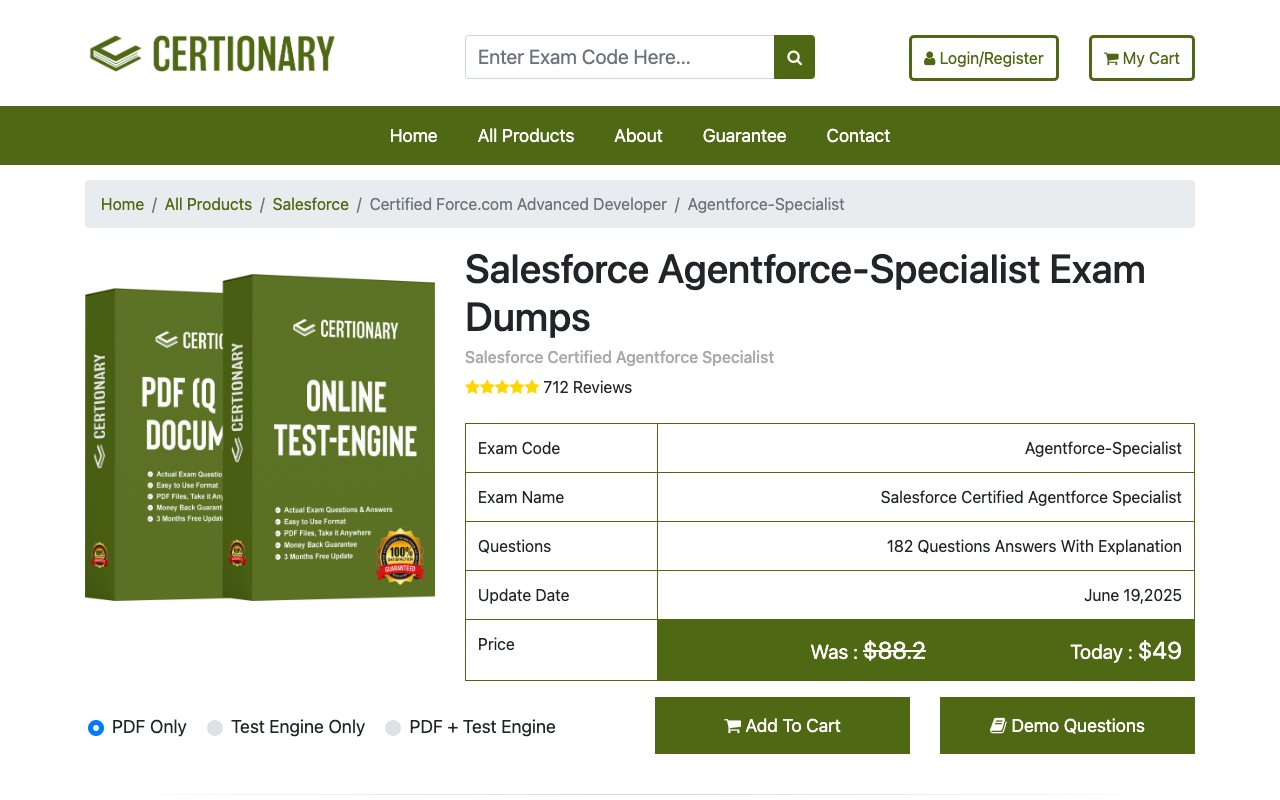Image resolution: width=1280 pixels, height=800 pixels.
Task: Click the book icon in Demo Questions button
Action: 997,725
